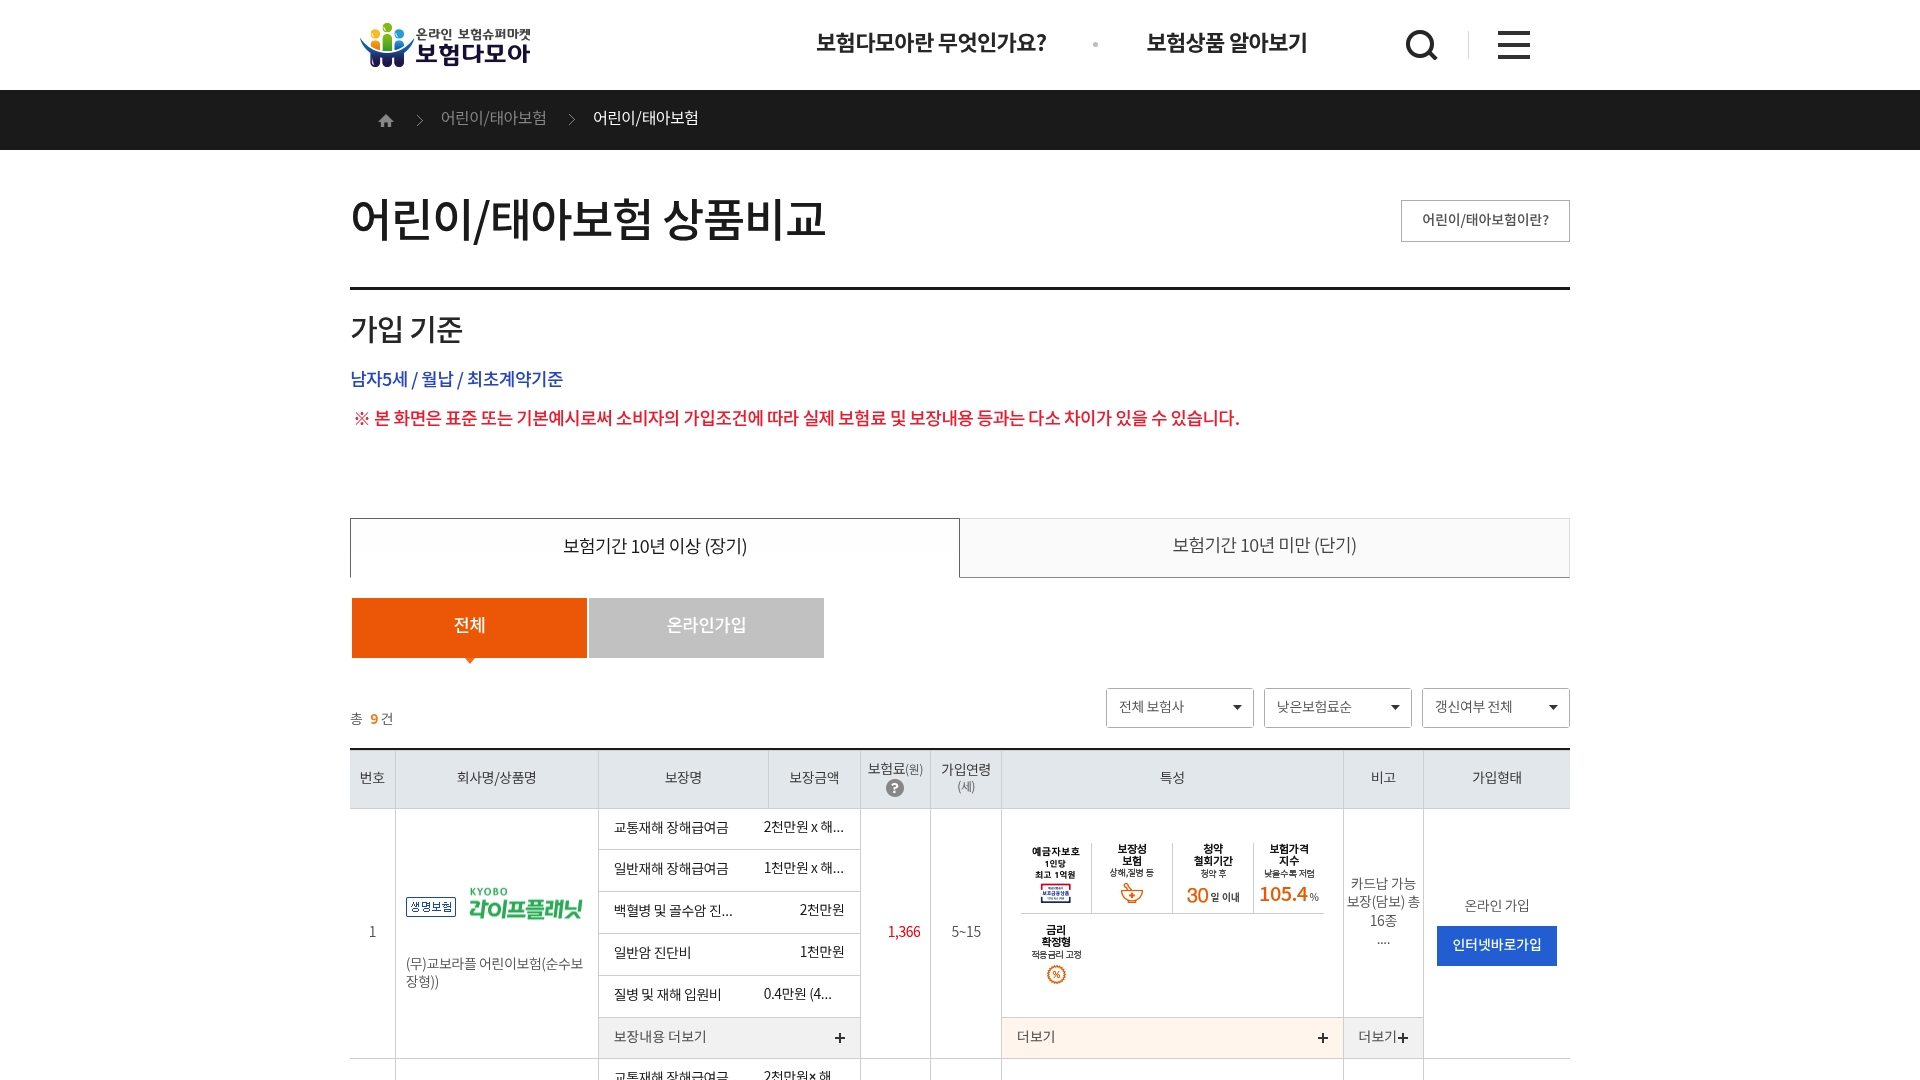Switch to 보험기간 10년 미만 (단기) tab

[x=1263, y=547]
